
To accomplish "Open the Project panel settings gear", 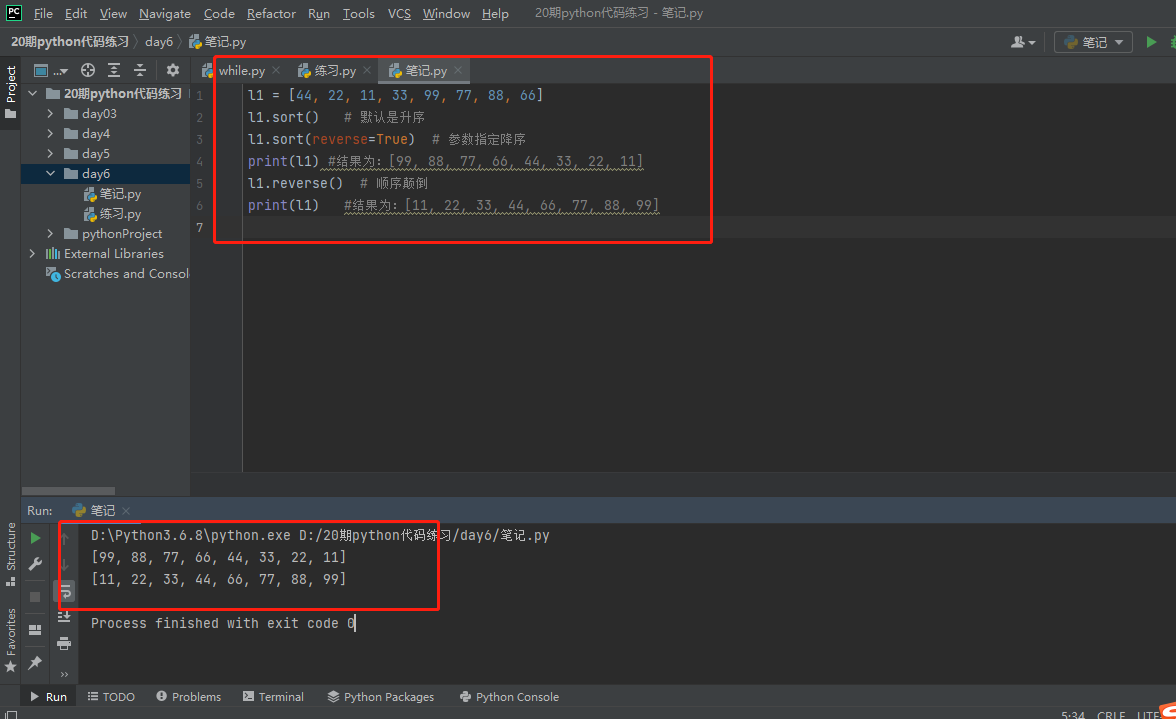I will coord(172,70).
